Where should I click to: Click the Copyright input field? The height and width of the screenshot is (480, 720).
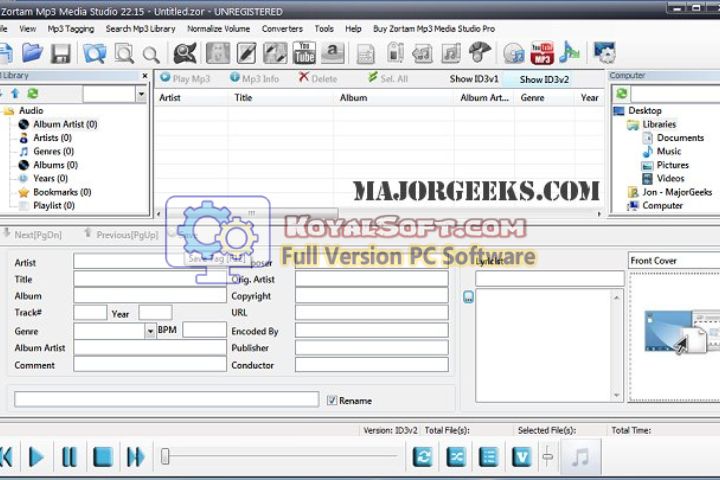pyautogui.click(x=371, y=295)
